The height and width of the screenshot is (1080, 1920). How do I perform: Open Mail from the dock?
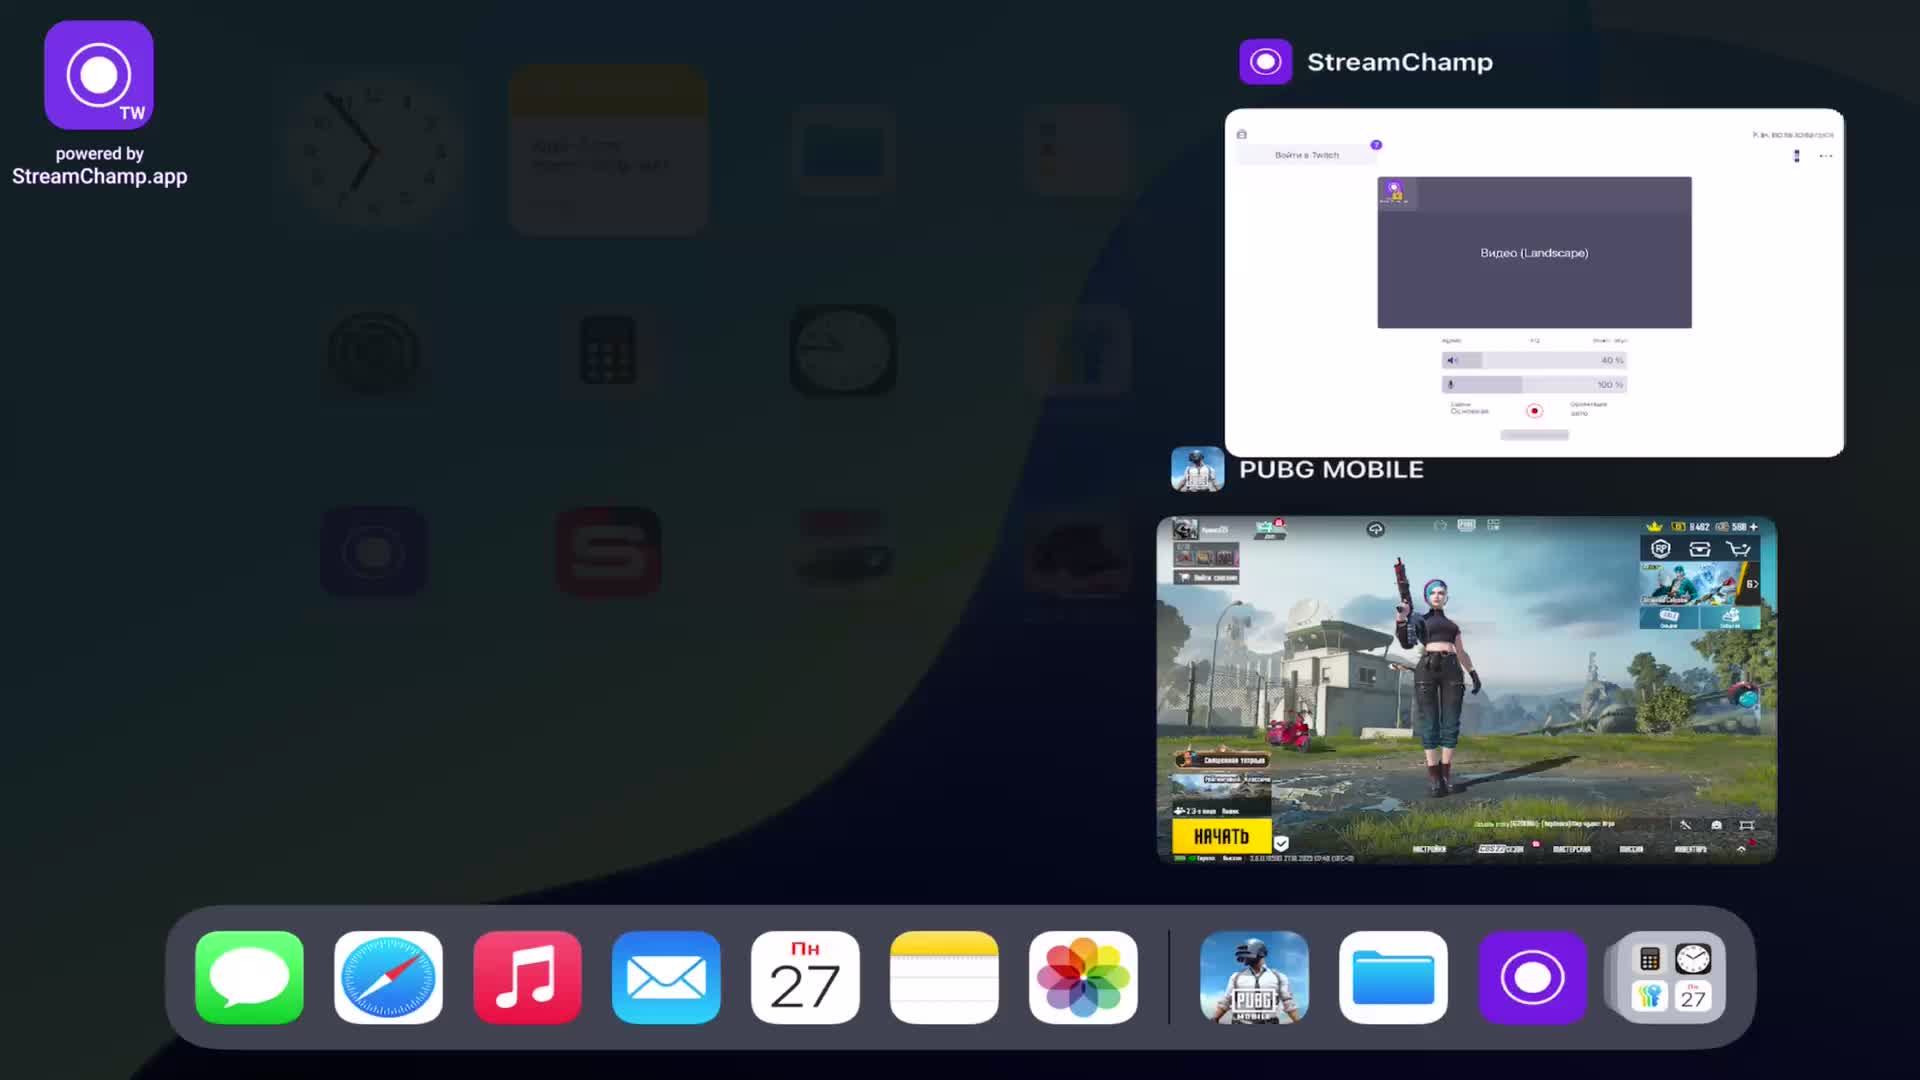[666, 977]
